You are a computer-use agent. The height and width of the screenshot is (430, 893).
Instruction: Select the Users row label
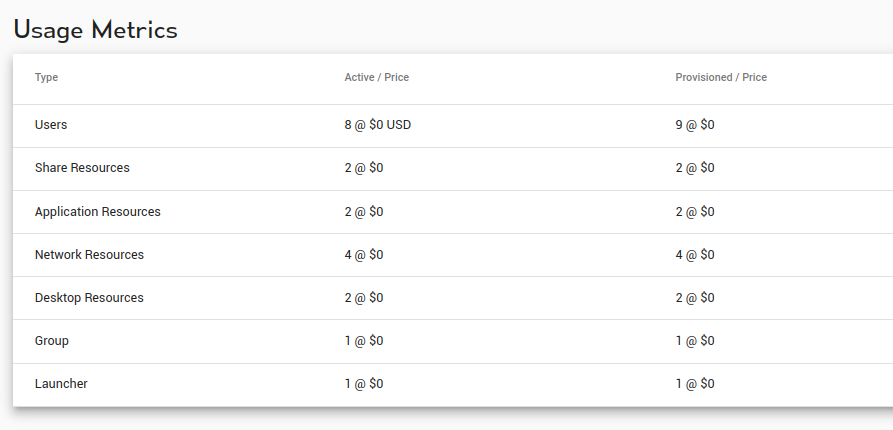click(51, 125)
